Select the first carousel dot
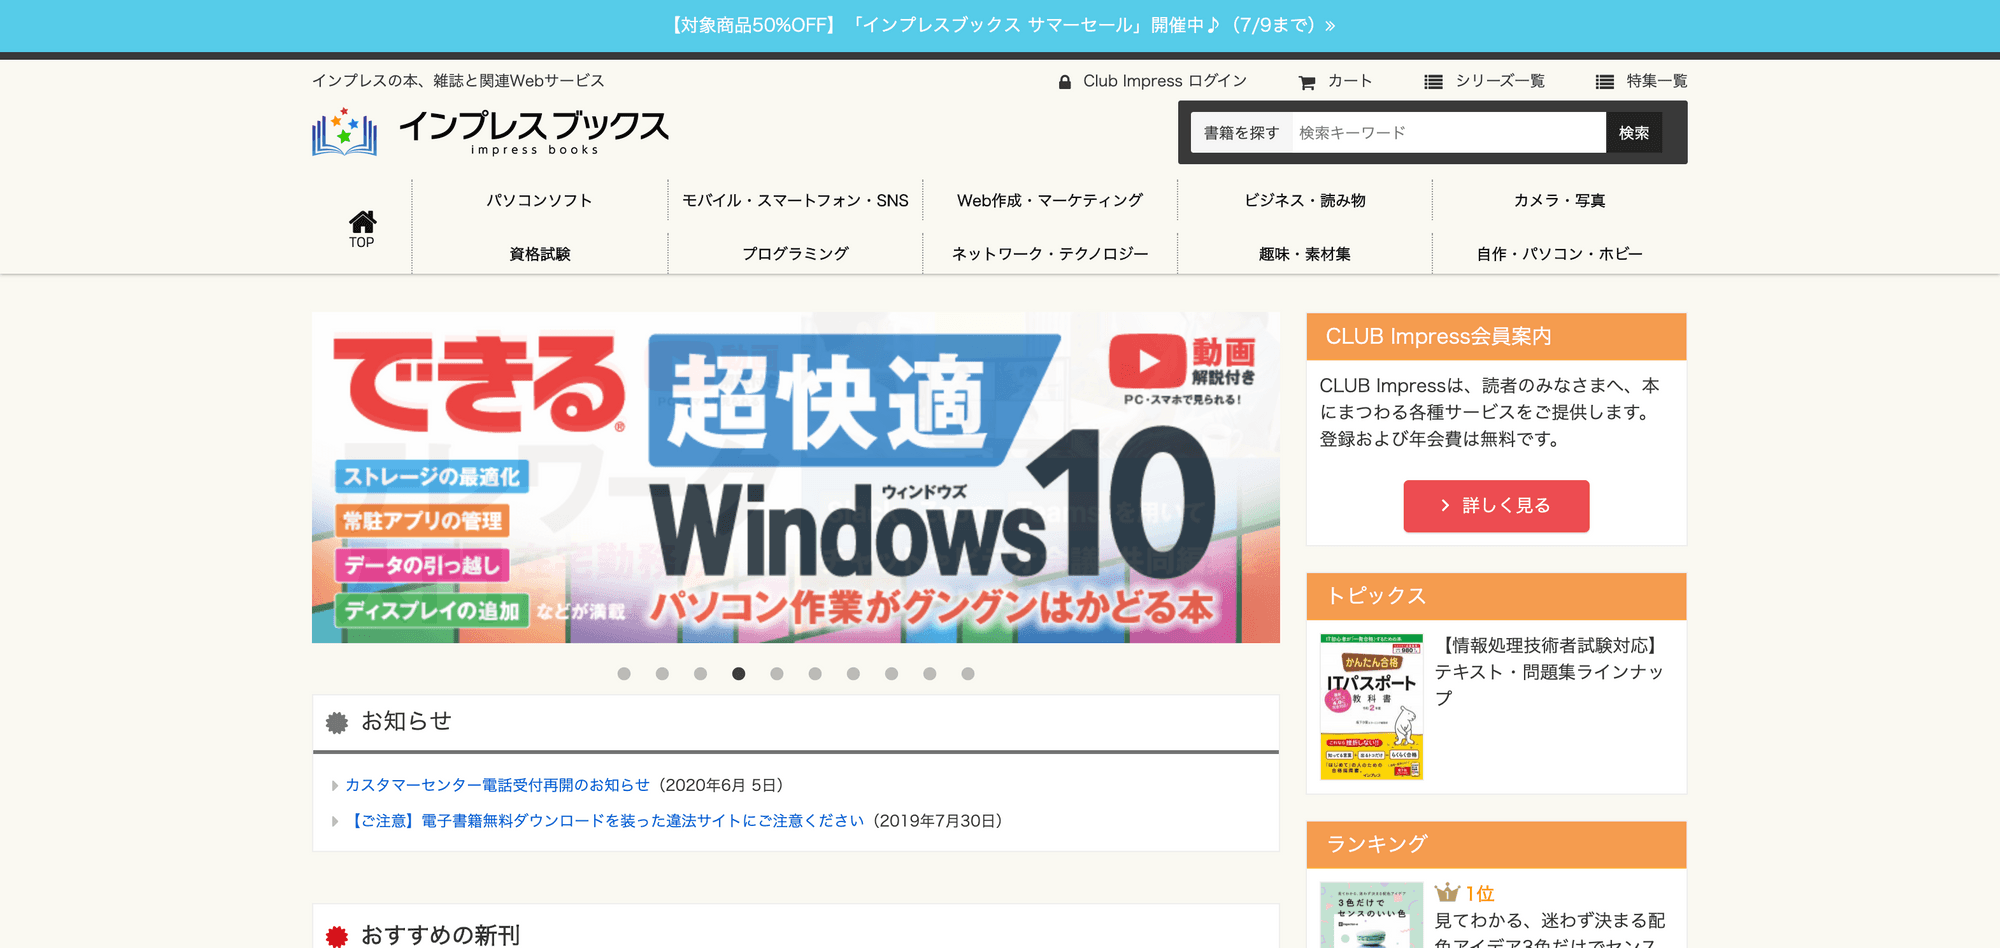 point(624,674)
